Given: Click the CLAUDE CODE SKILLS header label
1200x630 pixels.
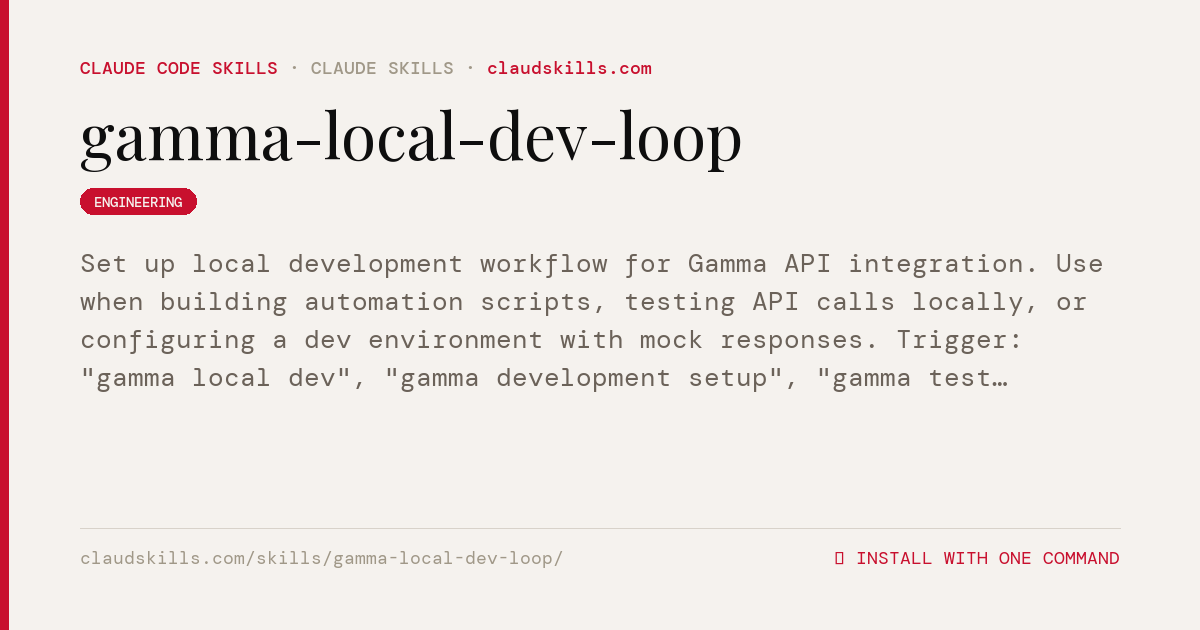Looking at the screenshot, I should tap(179, 68).
